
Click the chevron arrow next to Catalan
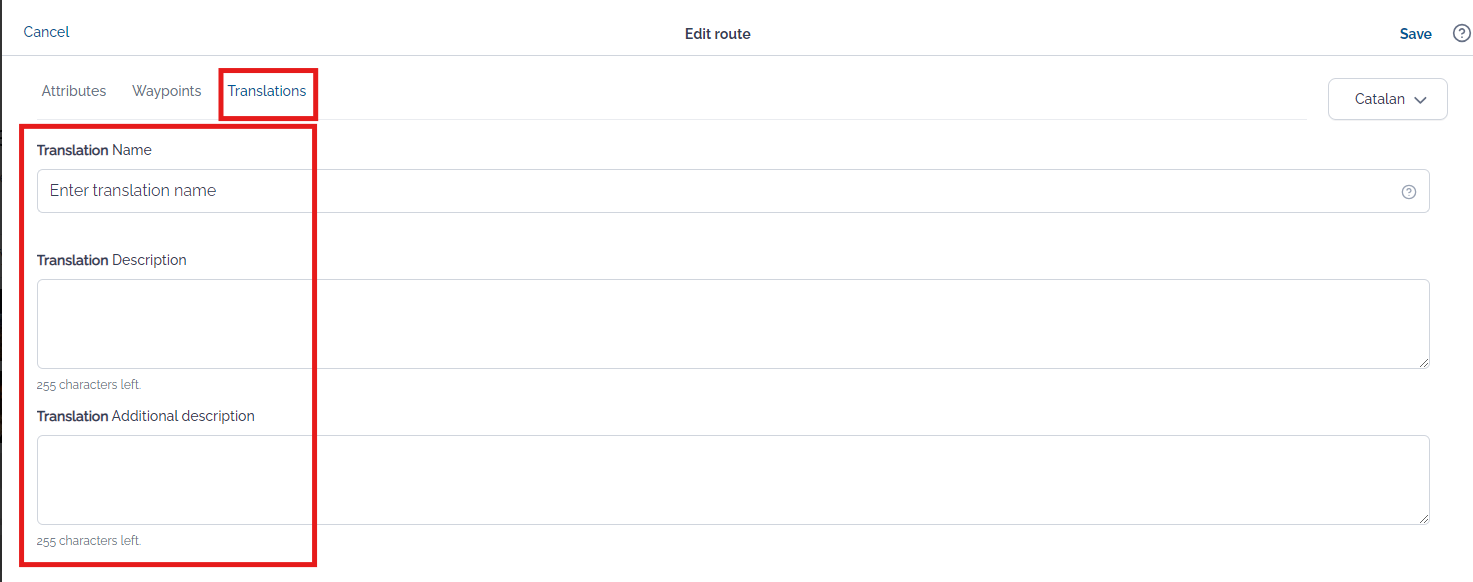pyautogui.click(x=1420, y=100)
